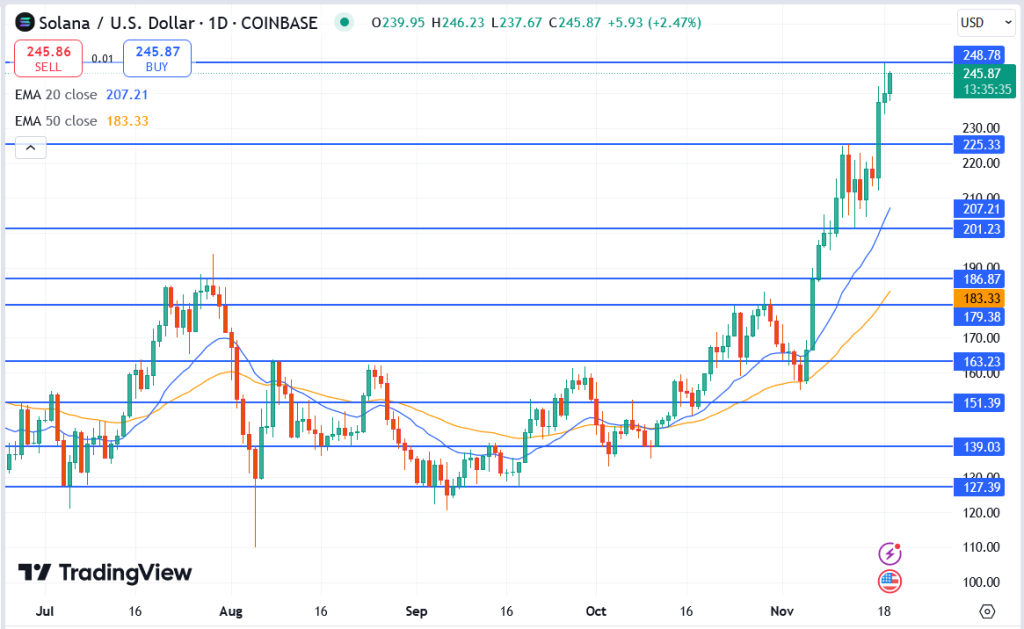Select the 225.33 price line label
Viewport: 1024px width, 629px height.
(x=979, y=144)
